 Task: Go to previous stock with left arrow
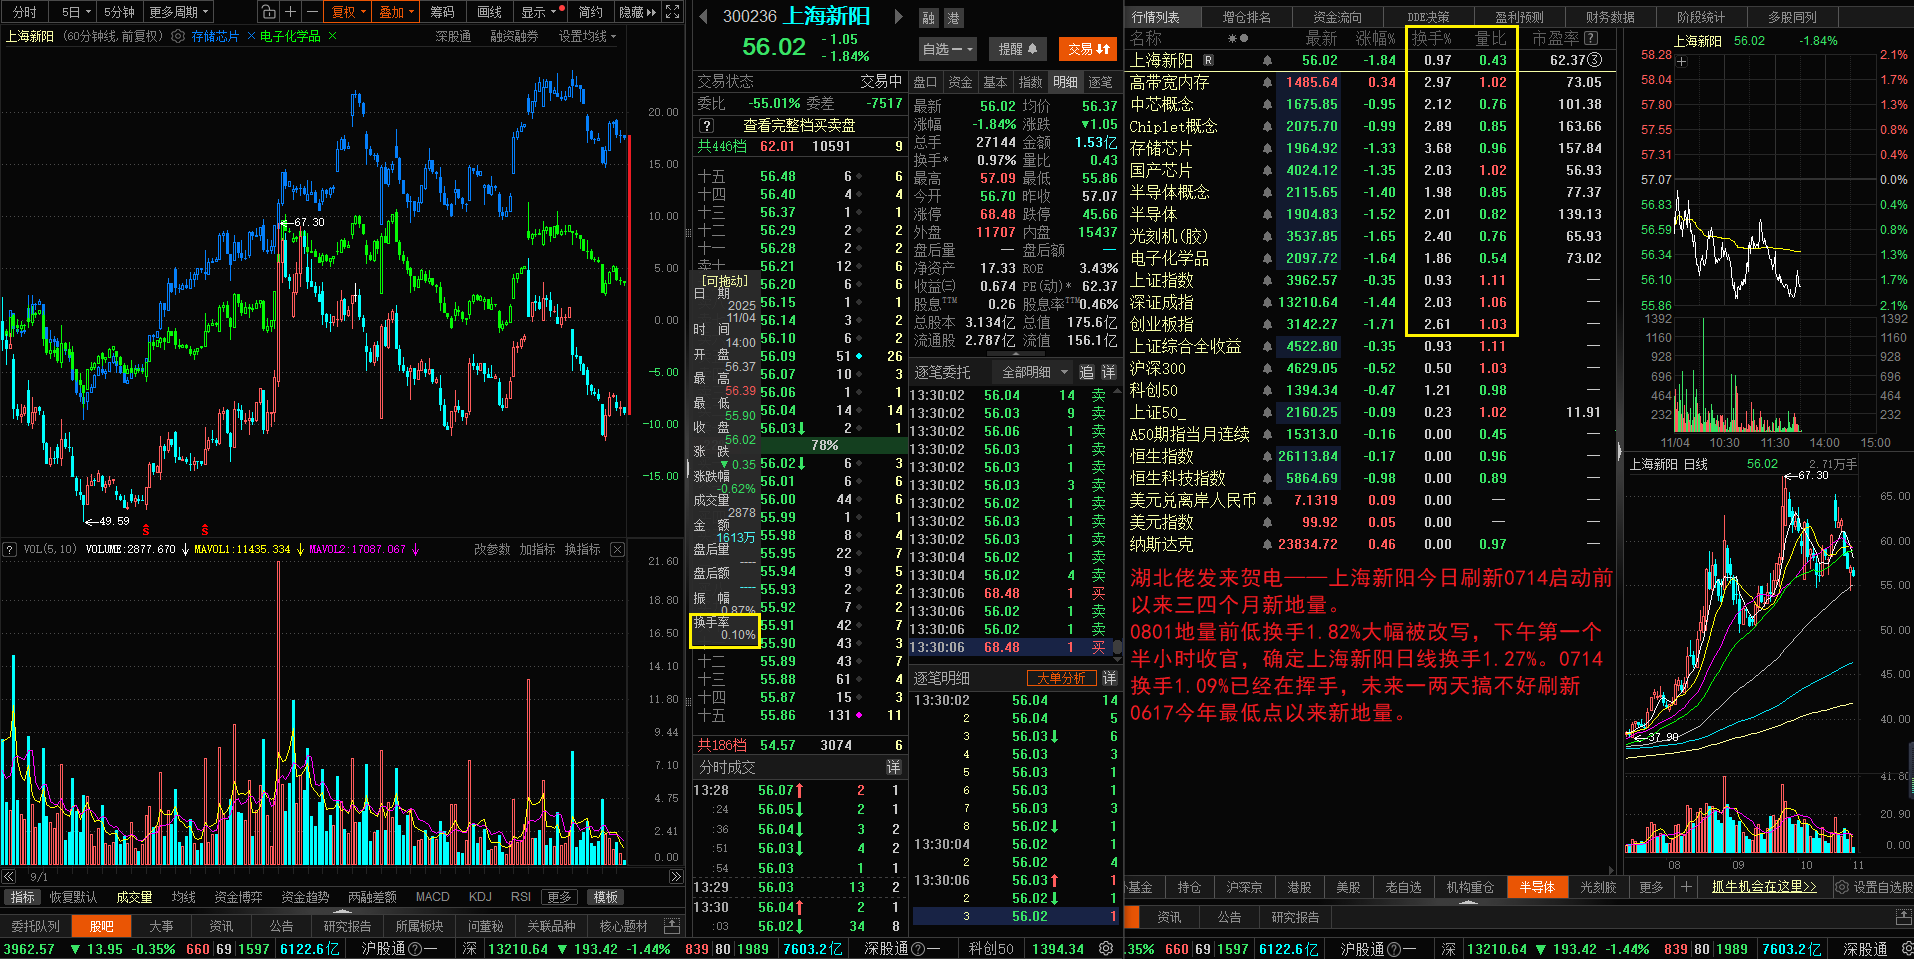pos(703,16)
